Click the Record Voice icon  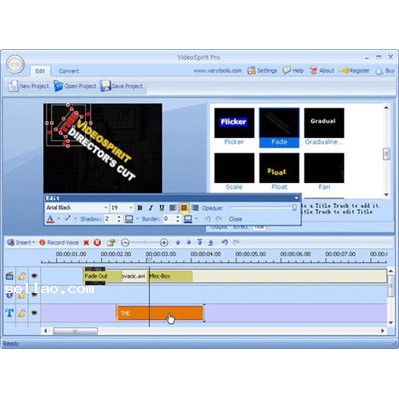[x=42, y=243]
